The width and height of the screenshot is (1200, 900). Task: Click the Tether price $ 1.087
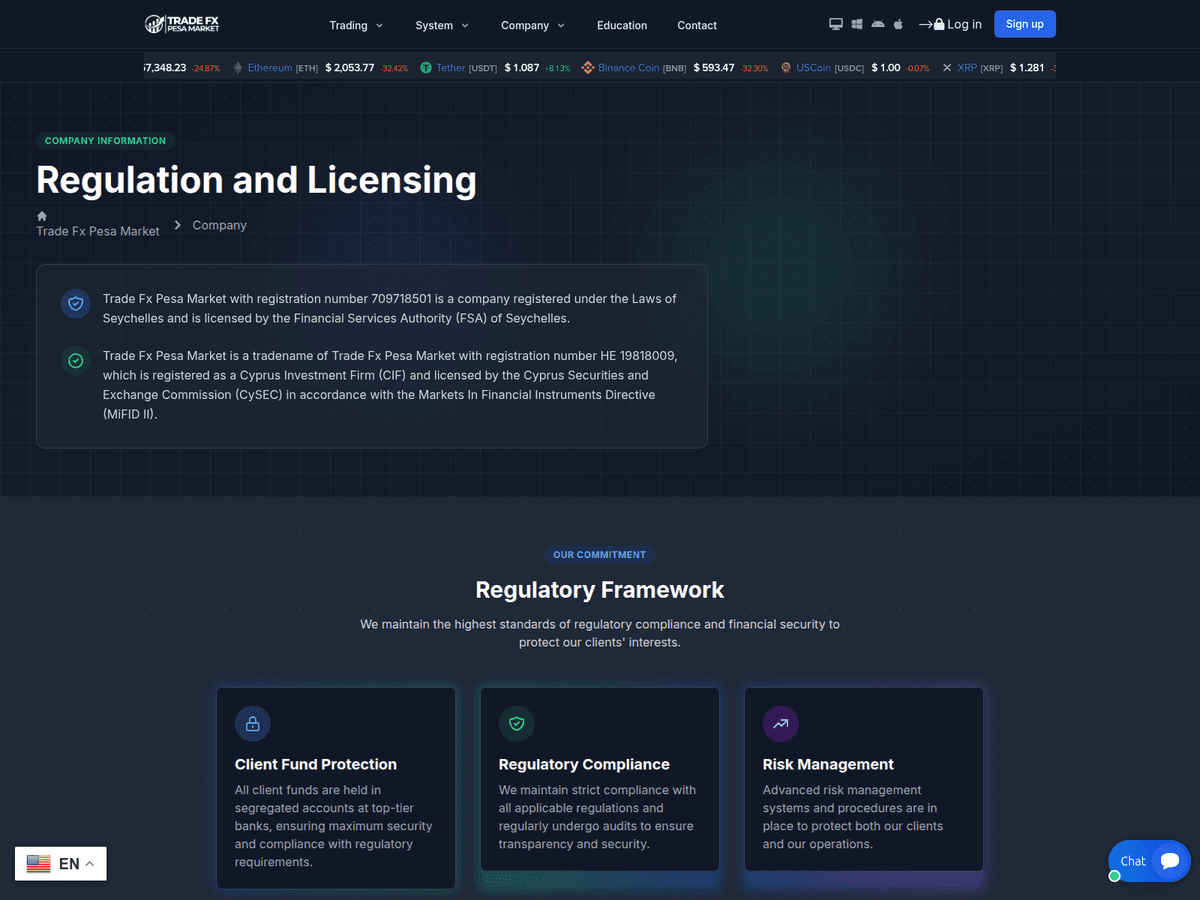pos(522,68)
